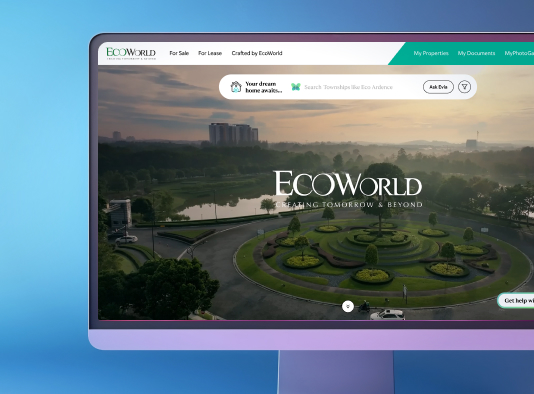Click the green butterfly search icon

point(296,87)
